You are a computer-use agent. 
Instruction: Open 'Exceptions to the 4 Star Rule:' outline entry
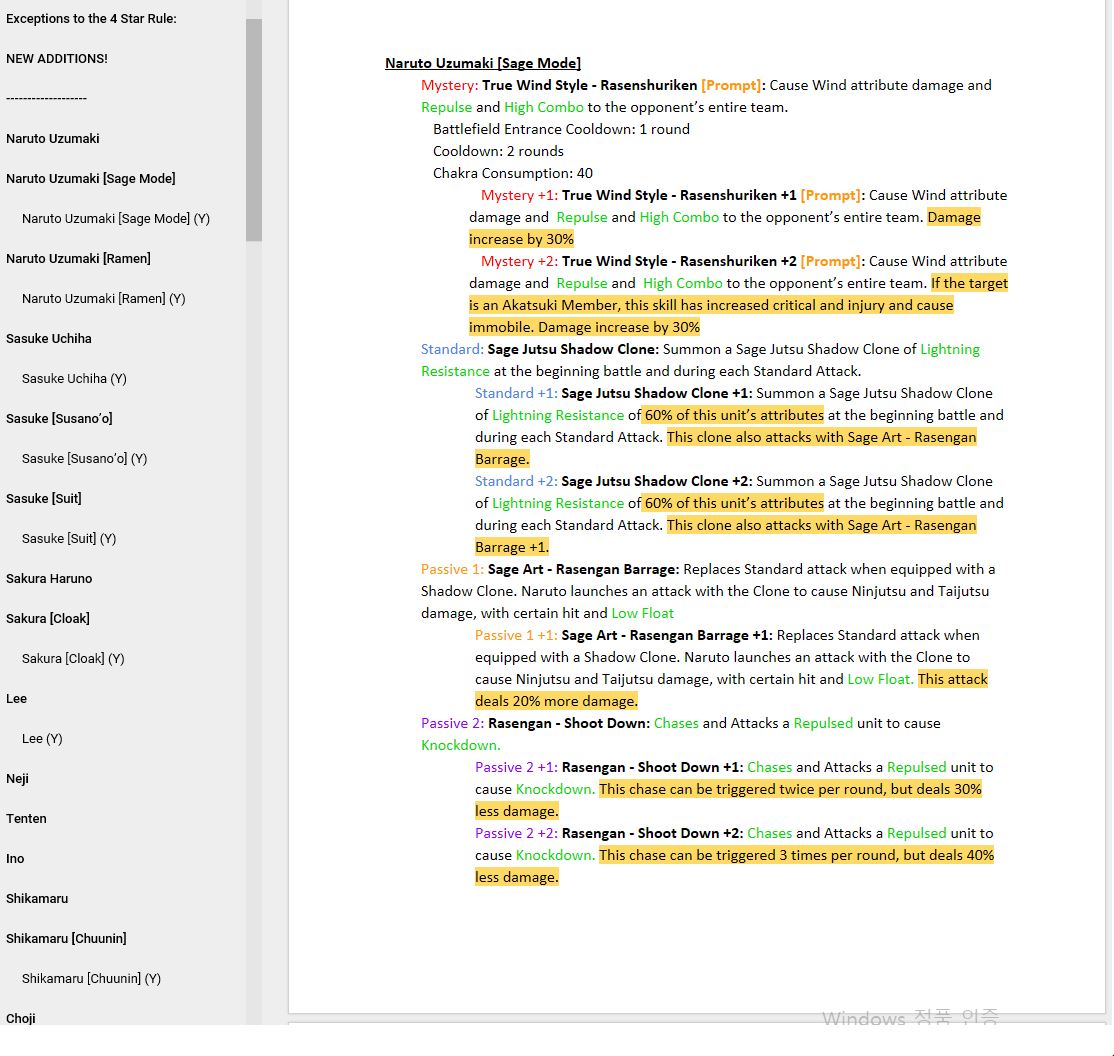point(91,18)
